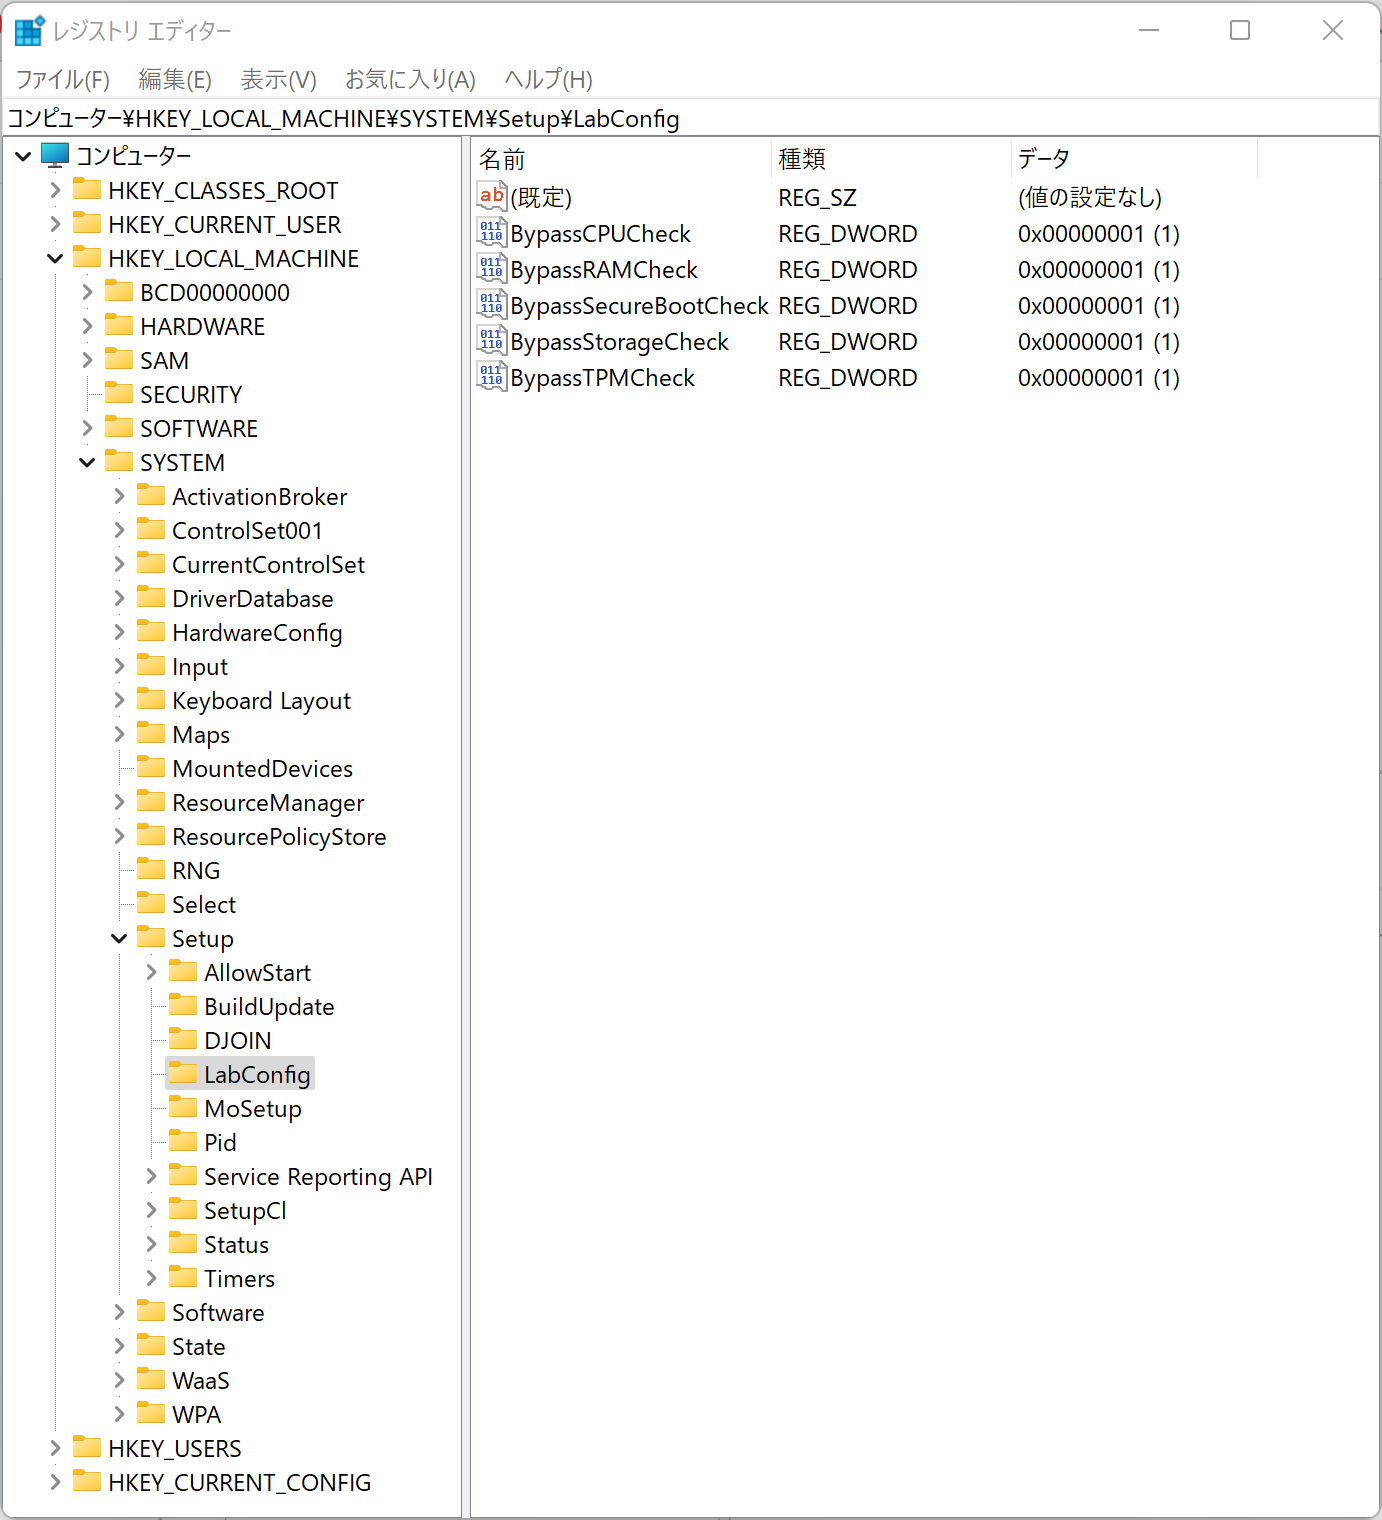Select the BuildUpdate key in tree
1382x1520 pixels.
click(x=268, y=1007)
